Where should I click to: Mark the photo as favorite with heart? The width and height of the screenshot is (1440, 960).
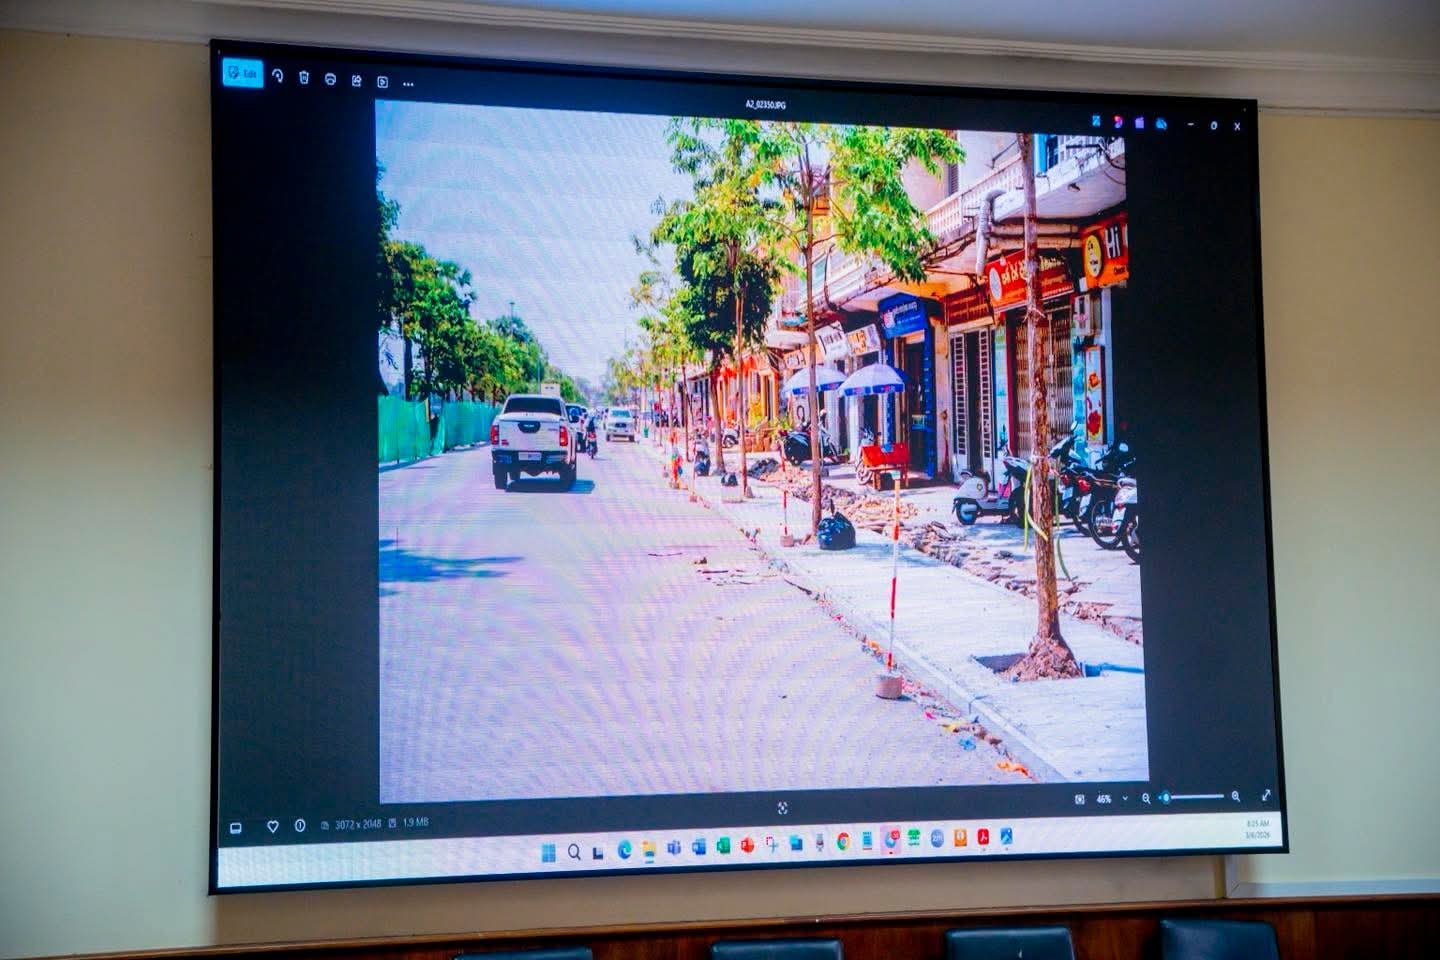(272, 826)
